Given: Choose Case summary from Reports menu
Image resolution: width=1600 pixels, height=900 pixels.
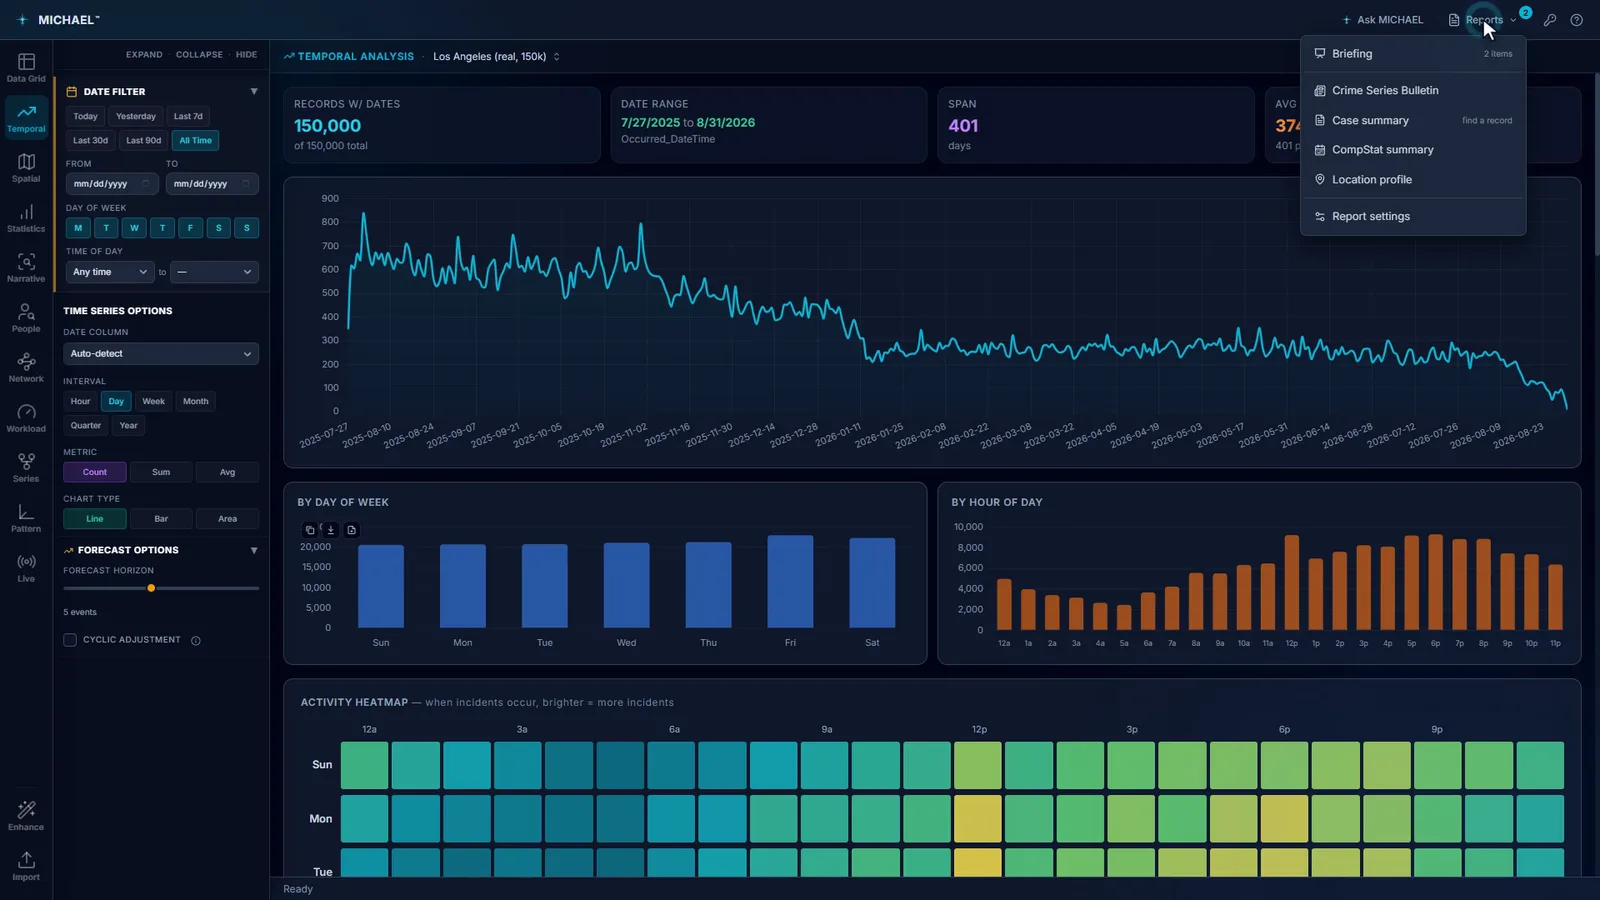Looking at the screenshot, I should point(1413,120).
